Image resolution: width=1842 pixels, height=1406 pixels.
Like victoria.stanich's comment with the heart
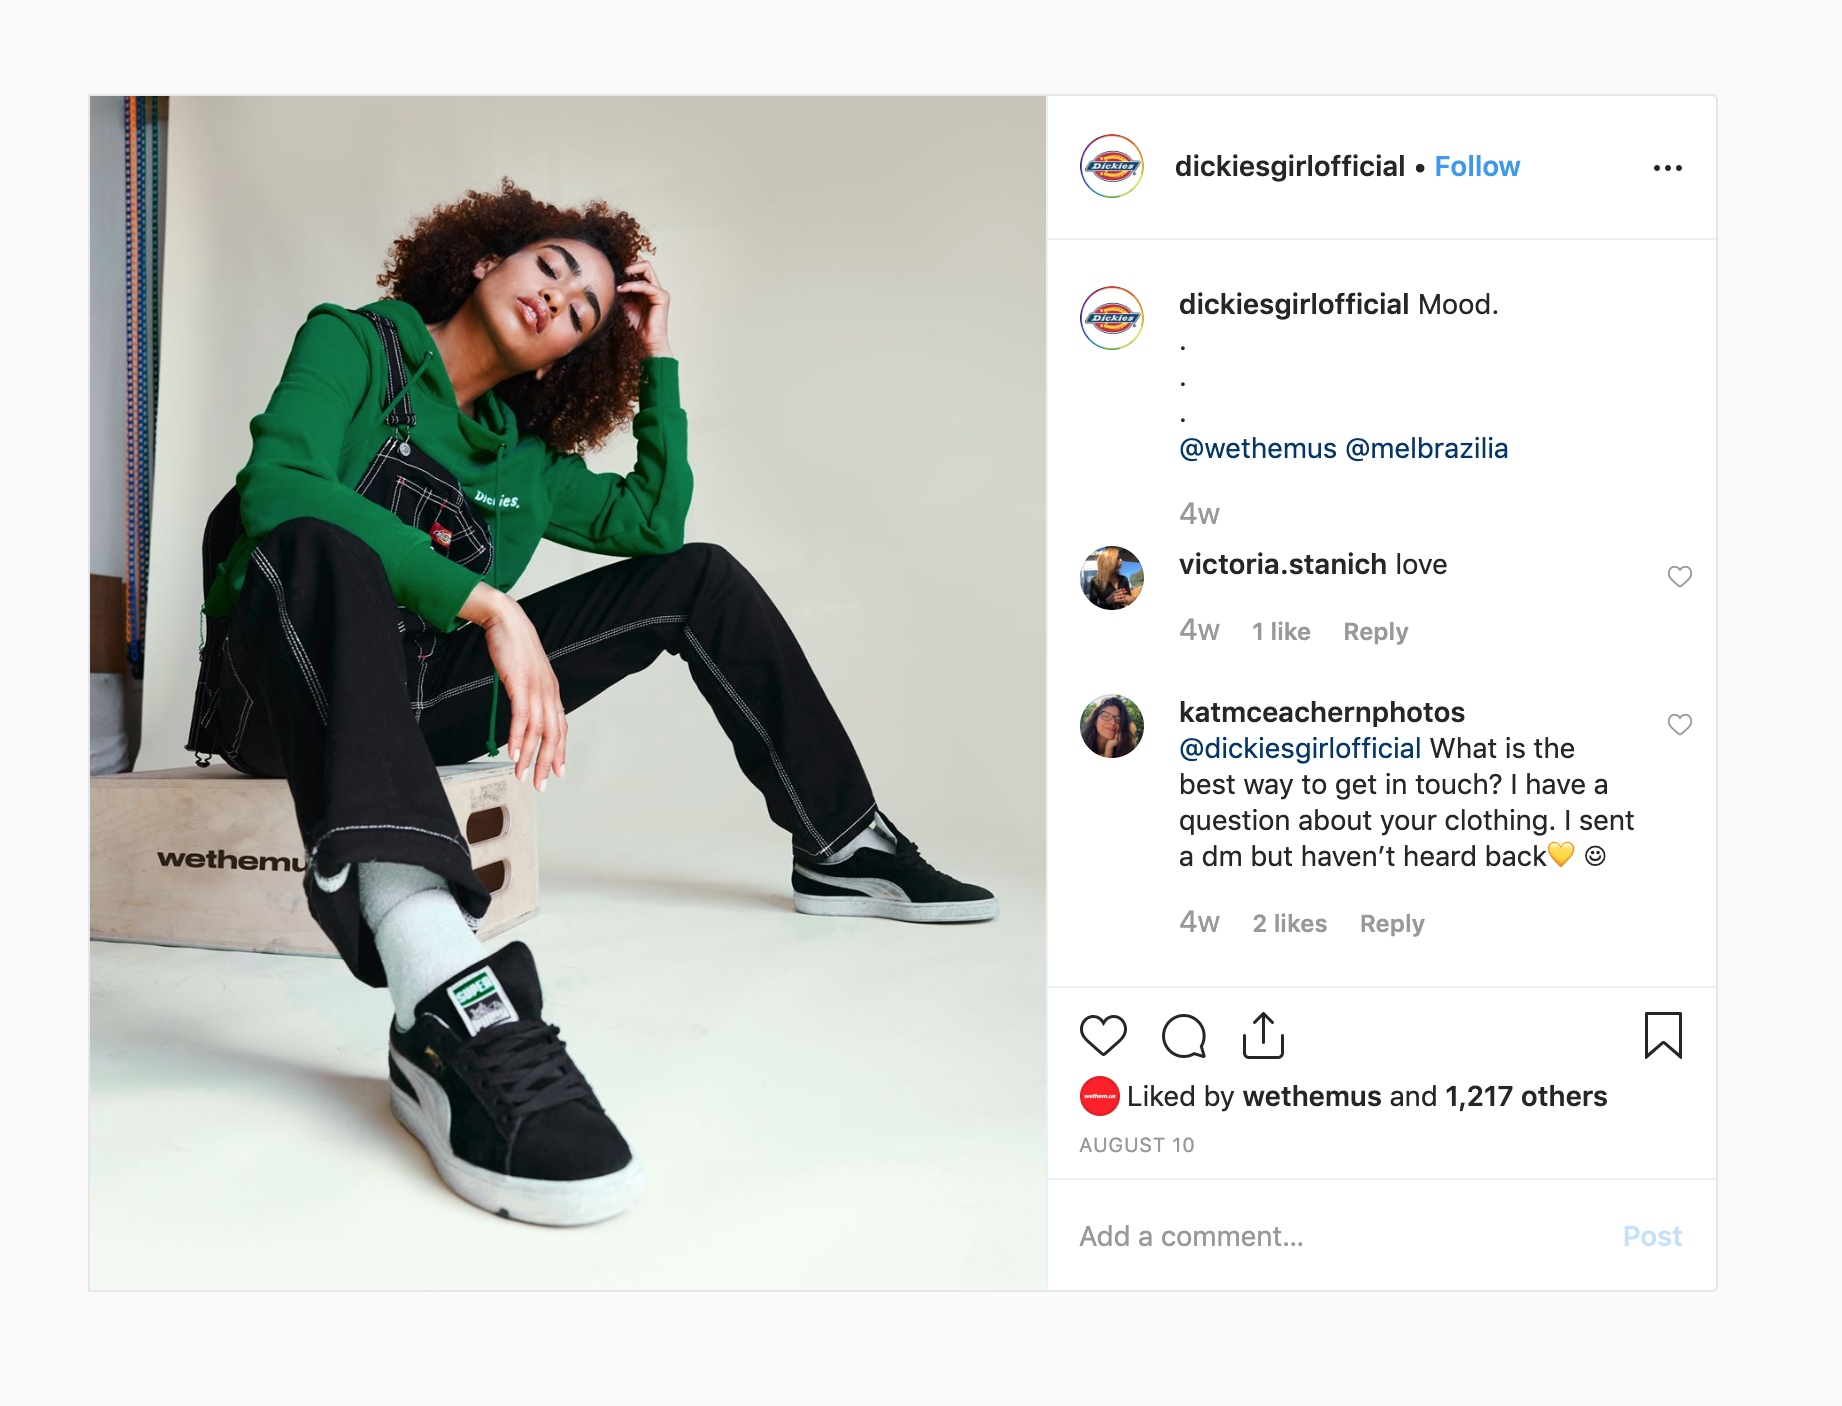[x=1680, y=577]
